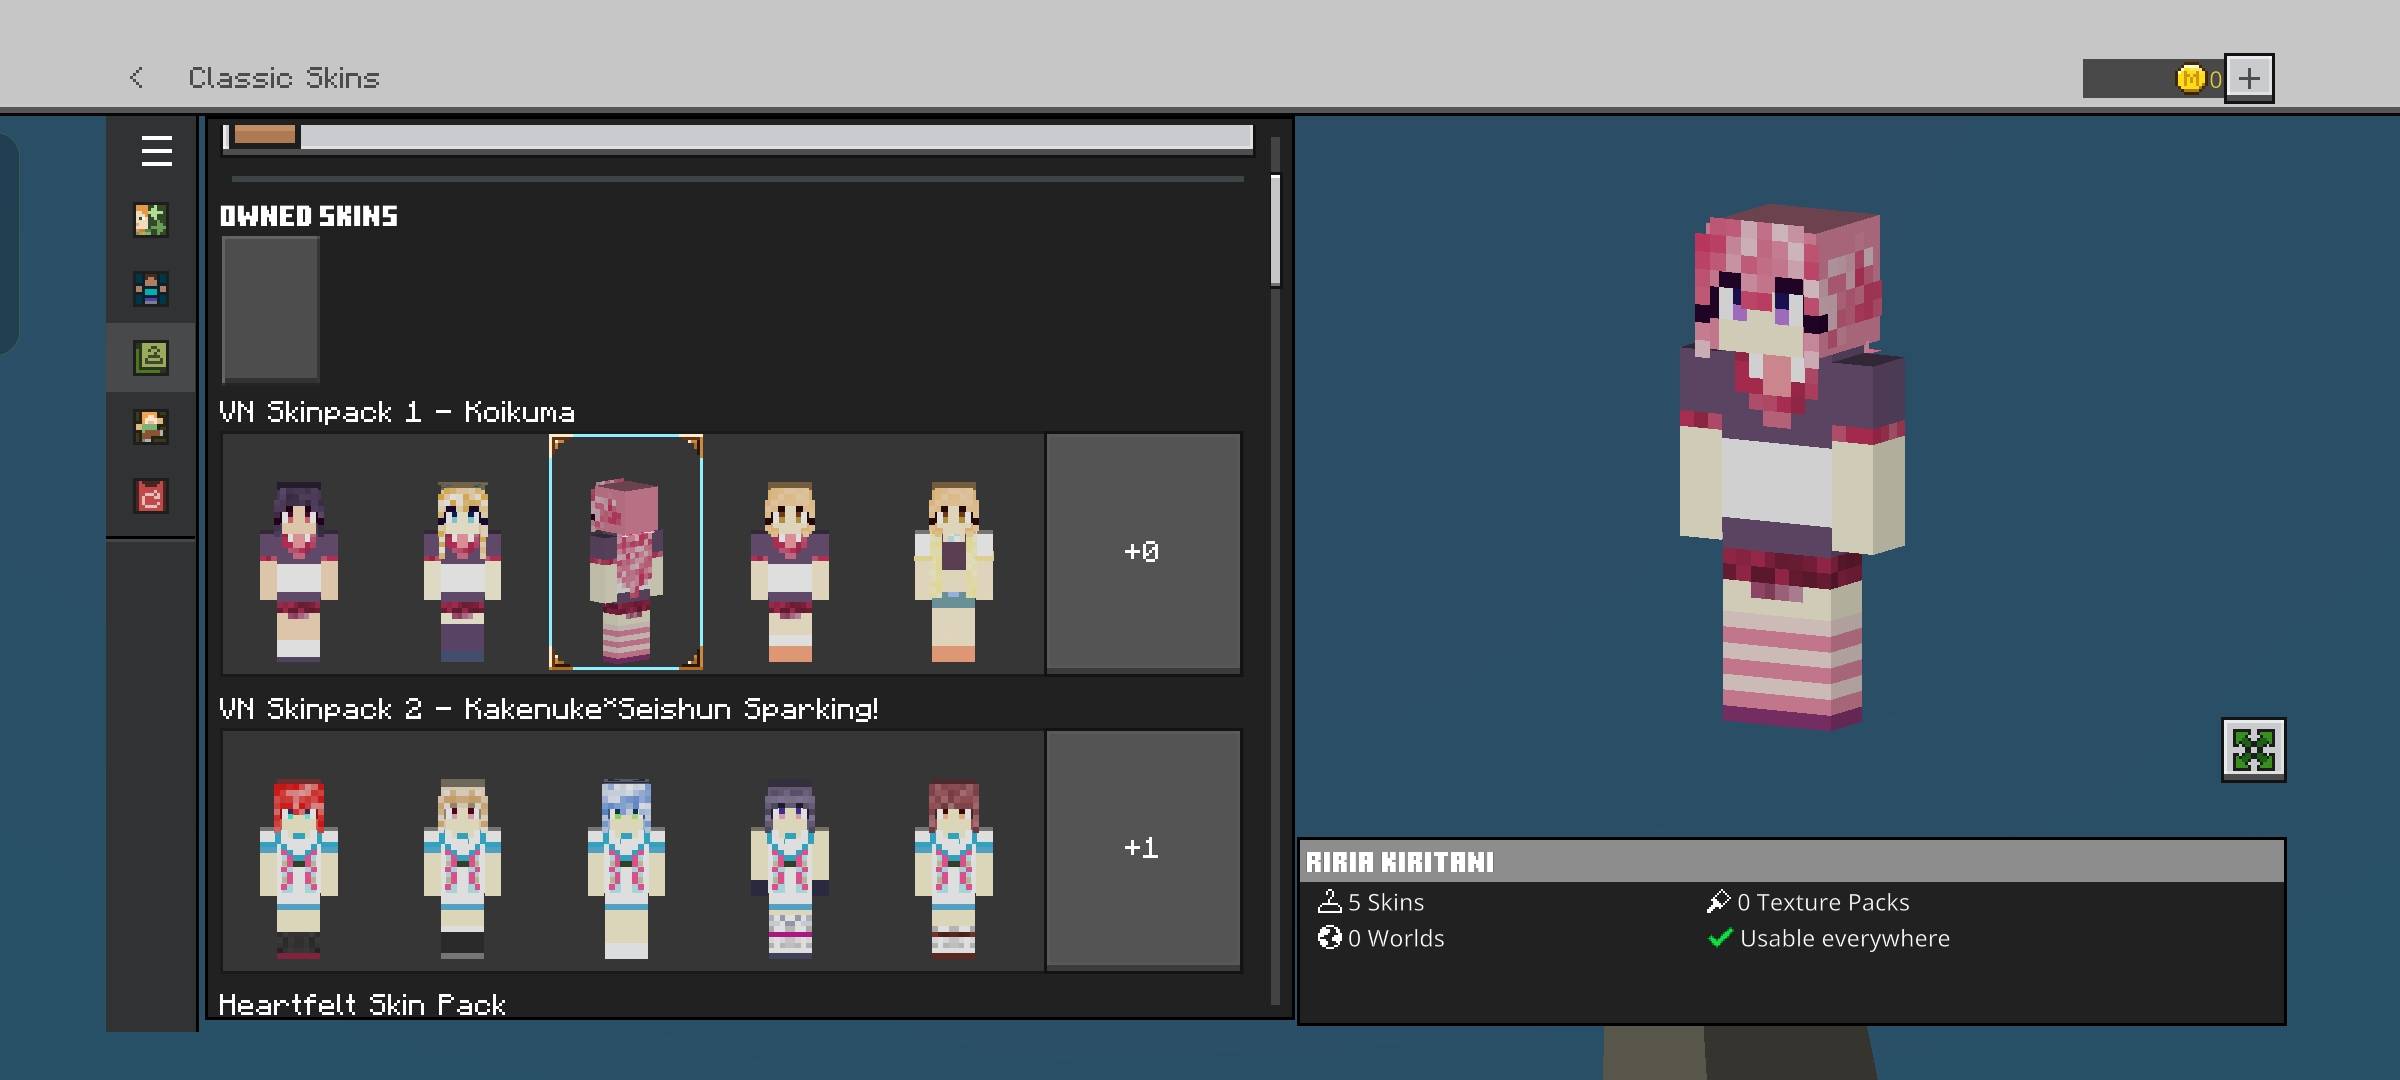This screenshot has width=2400, height=1080.
Task: Select the brown-haired Sparking skin
Action: pos(953,868)
